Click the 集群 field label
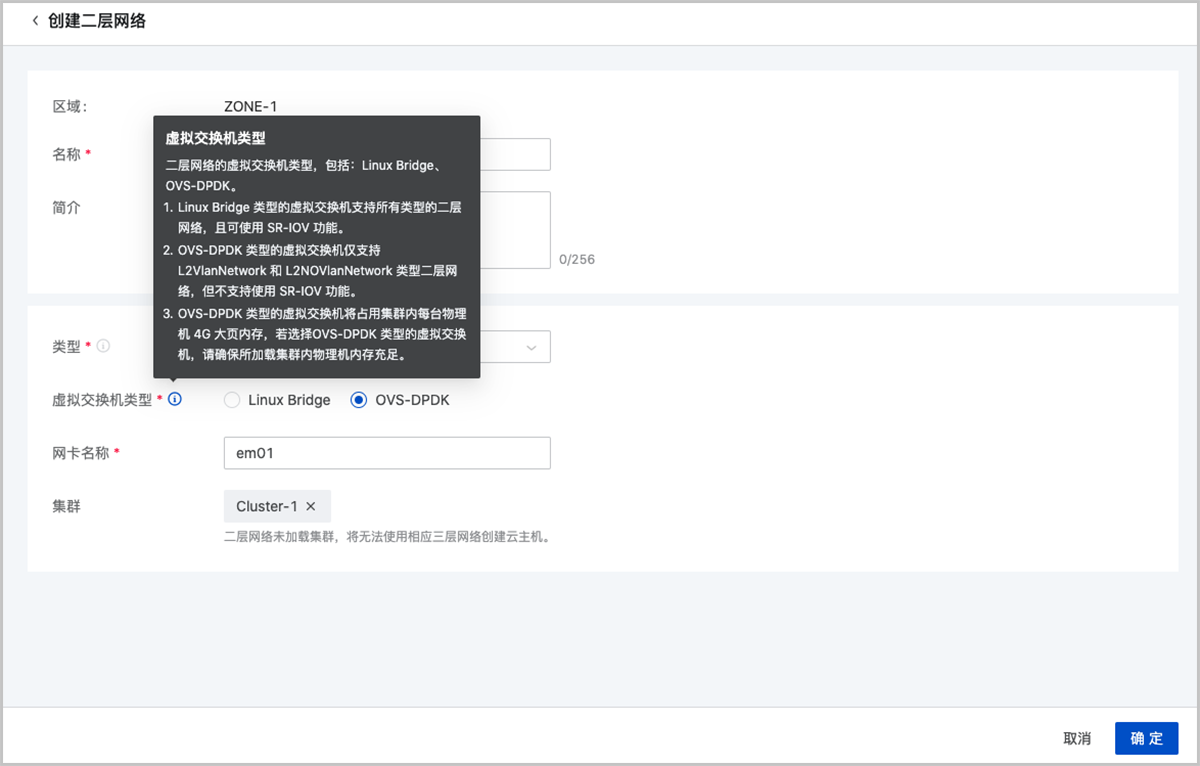 coord(66,506)
